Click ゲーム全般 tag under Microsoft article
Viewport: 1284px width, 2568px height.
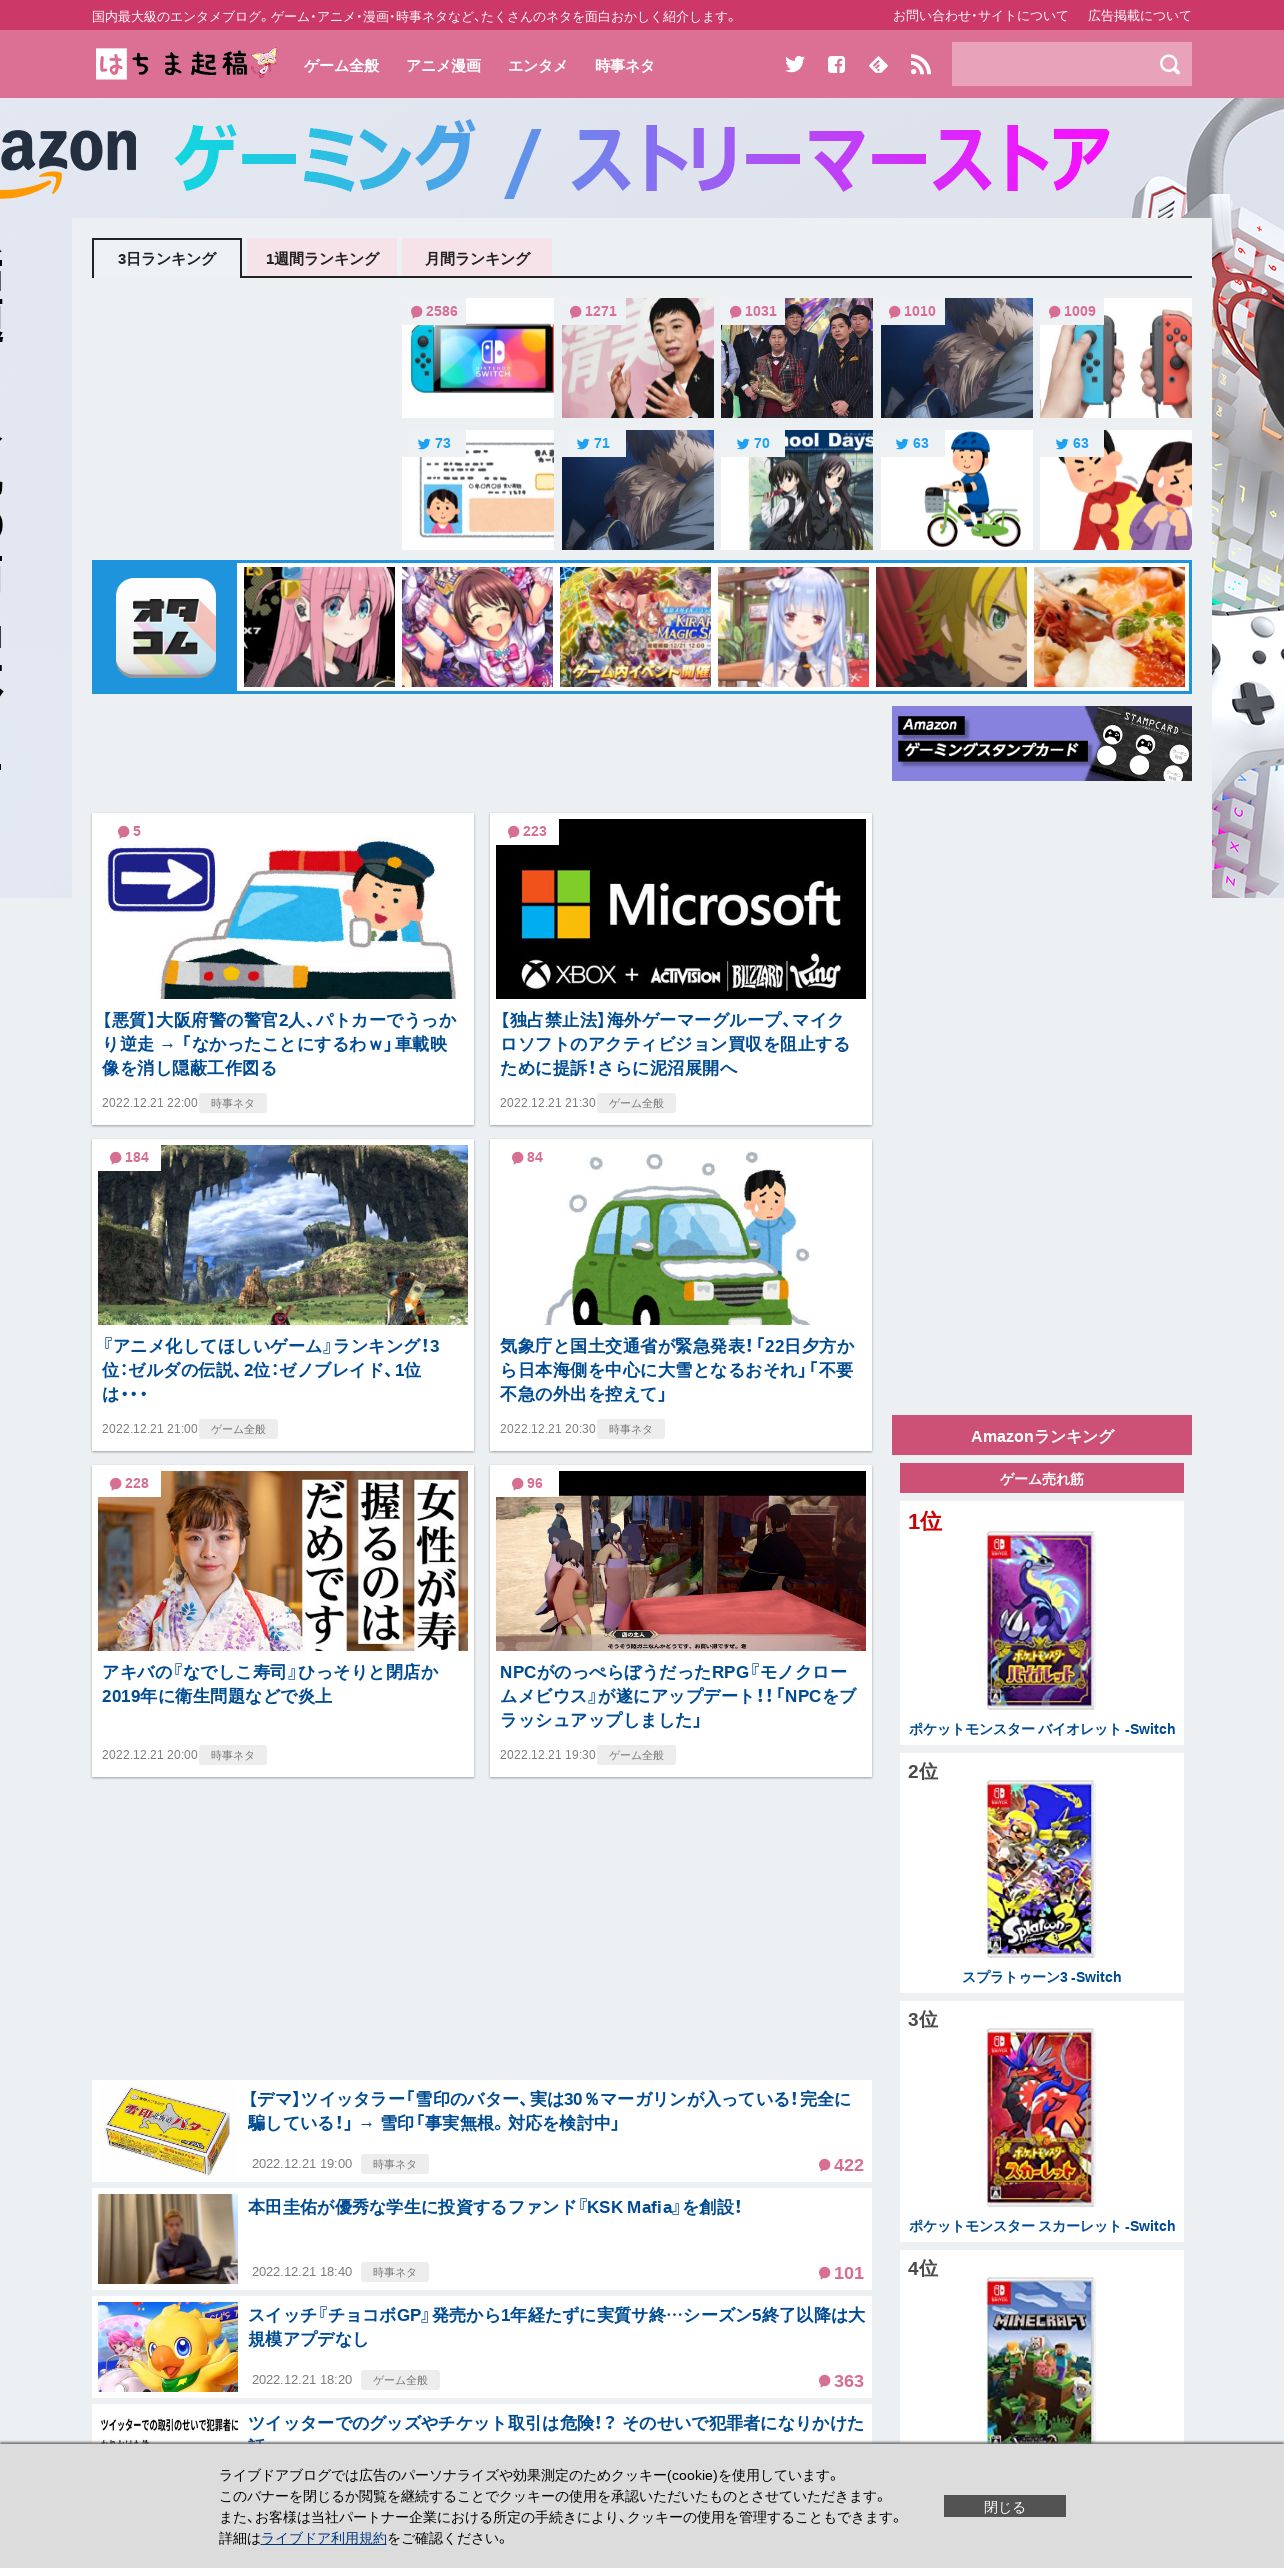[636, 1103]
